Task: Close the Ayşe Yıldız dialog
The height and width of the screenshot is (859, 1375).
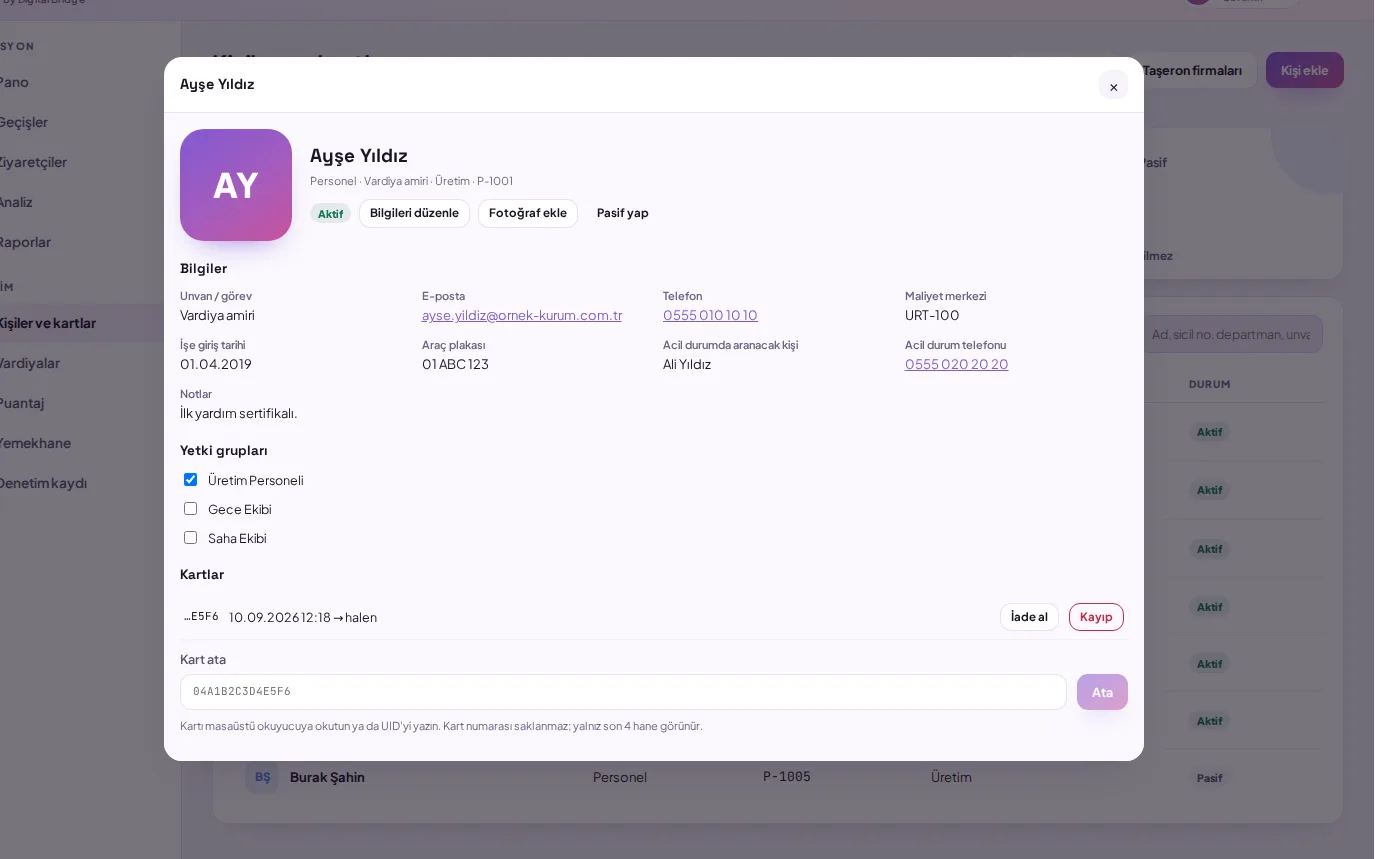Action: (x=1113, y=86)
